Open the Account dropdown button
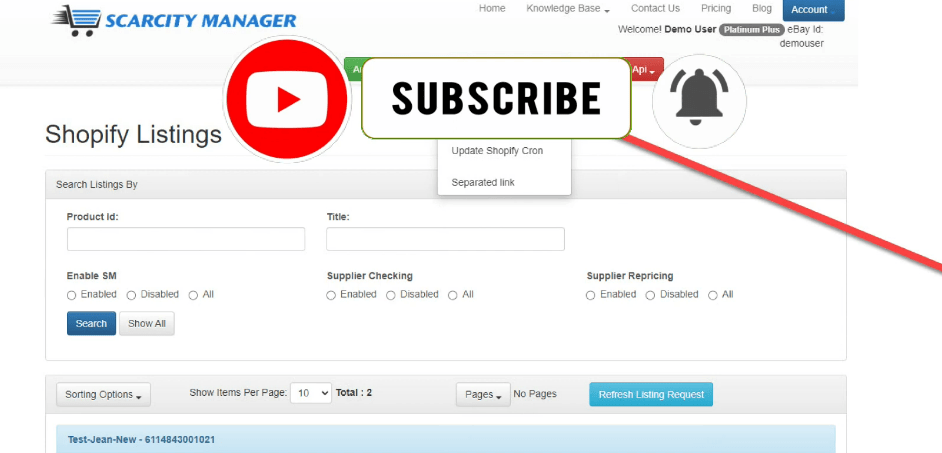The width and height of the screenshot is (942, 453). click(813, 10)
